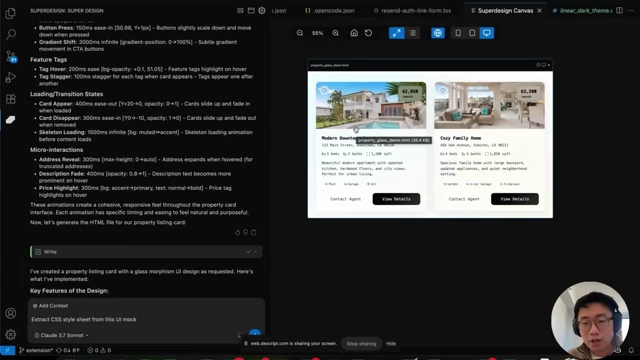640x360 pixels.
Task: Close the Superdesign Canvas tab
Action: (x=540, y=11)
